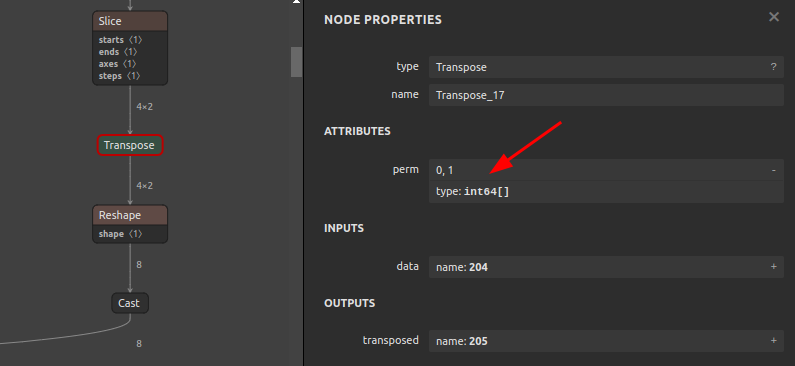
Task: Click the ATTRIBUTES section heading
Action: (357, 131)
